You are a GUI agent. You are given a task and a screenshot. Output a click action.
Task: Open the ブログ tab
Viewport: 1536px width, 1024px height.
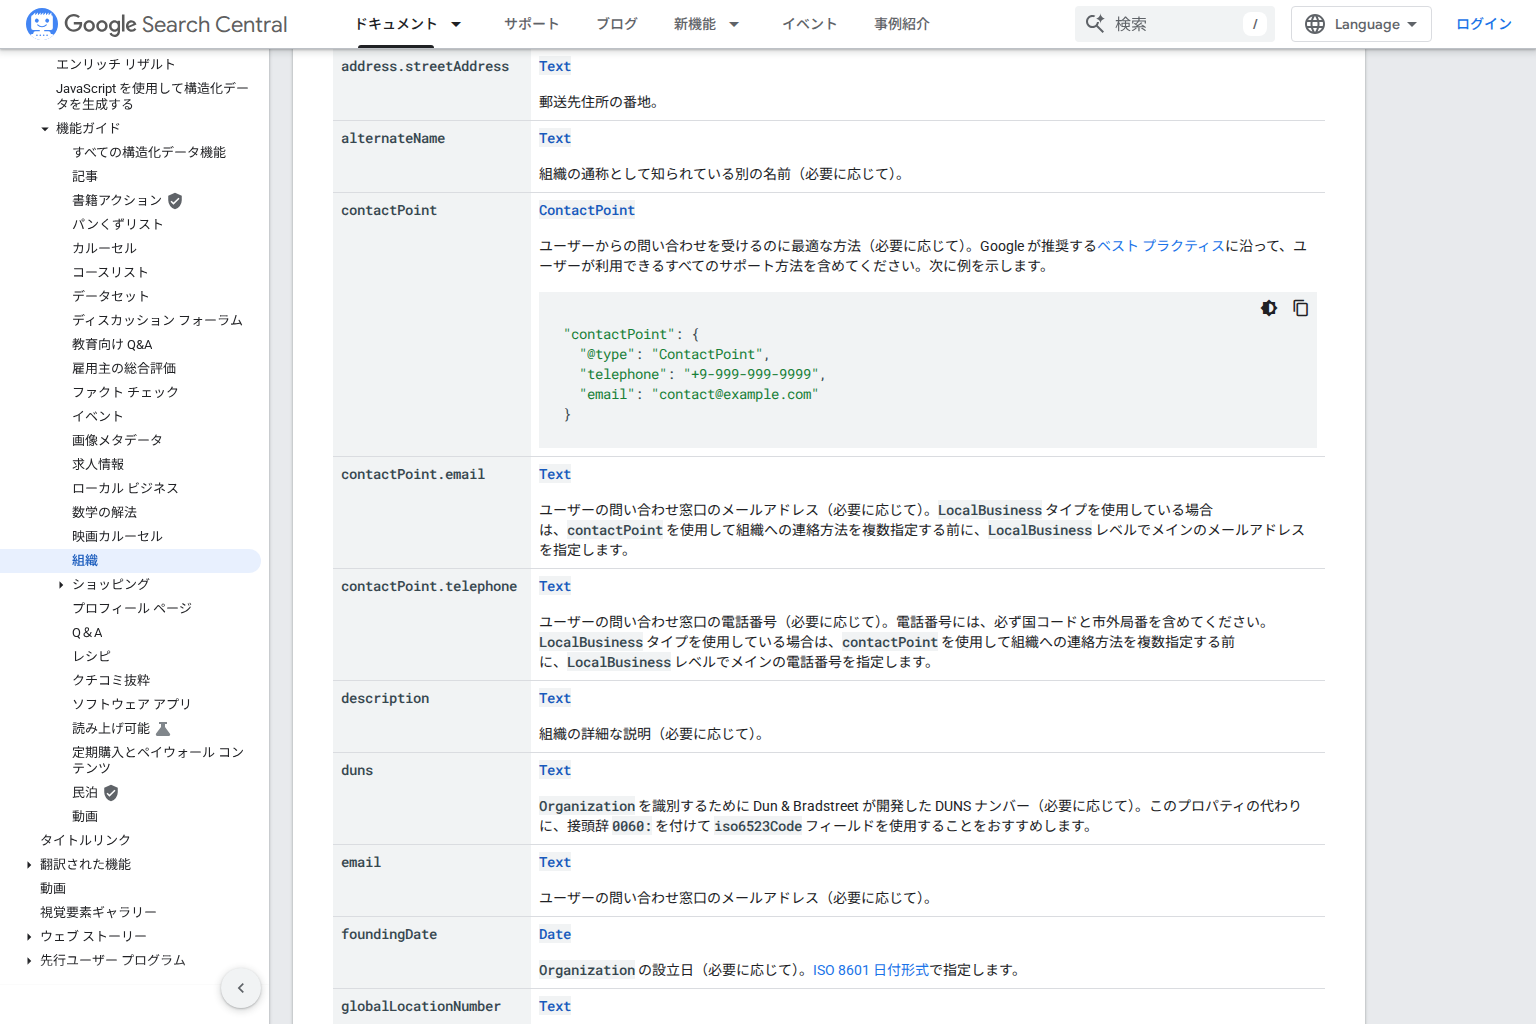(616, 24)
